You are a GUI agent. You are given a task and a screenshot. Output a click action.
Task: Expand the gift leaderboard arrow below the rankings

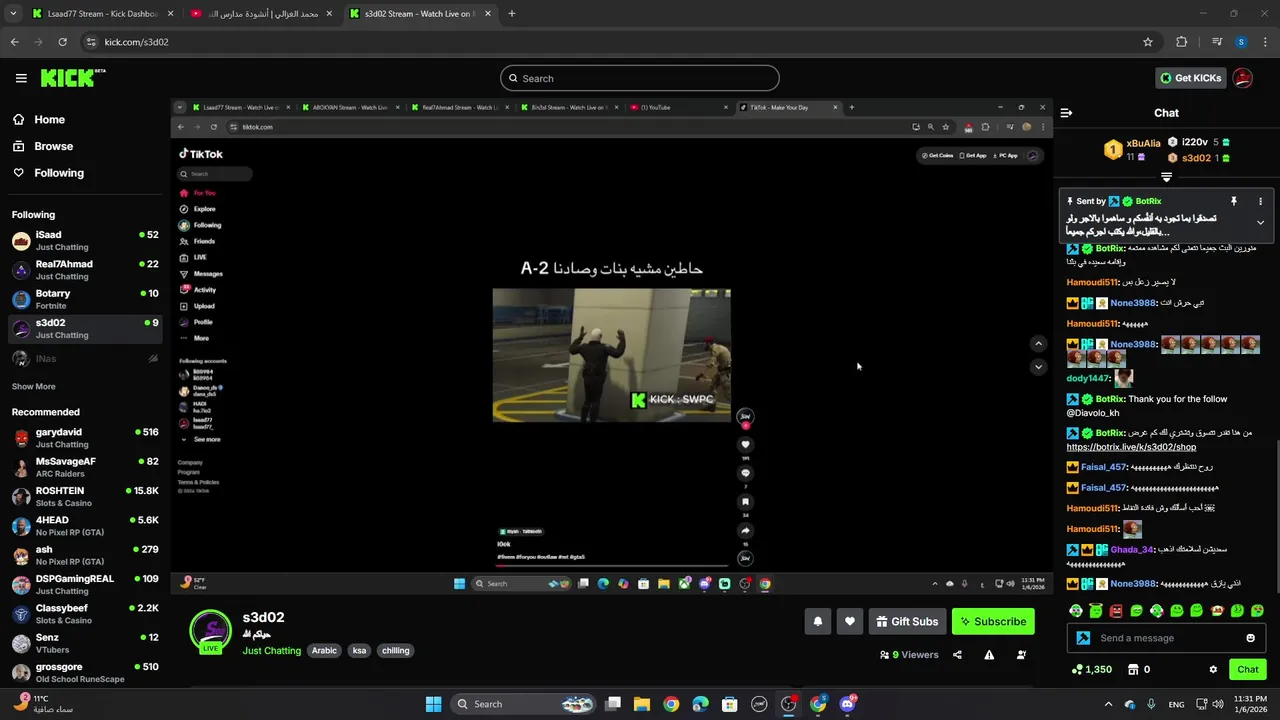1166,177
